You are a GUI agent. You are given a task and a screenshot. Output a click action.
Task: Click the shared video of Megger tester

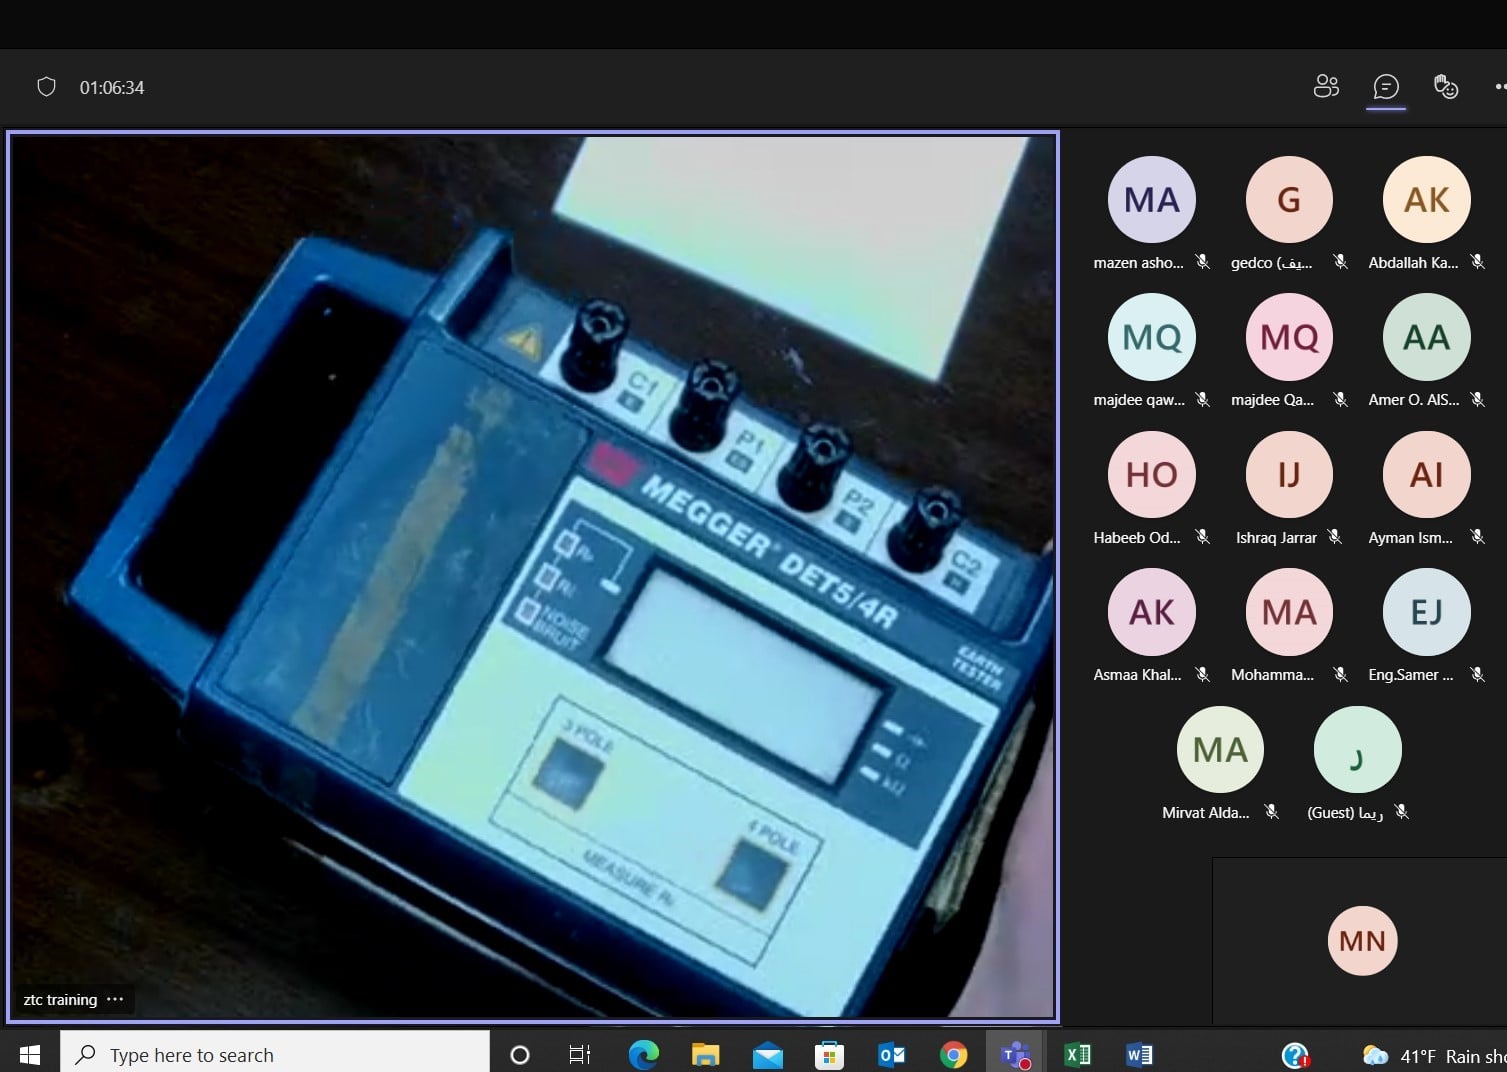(532, 577)
